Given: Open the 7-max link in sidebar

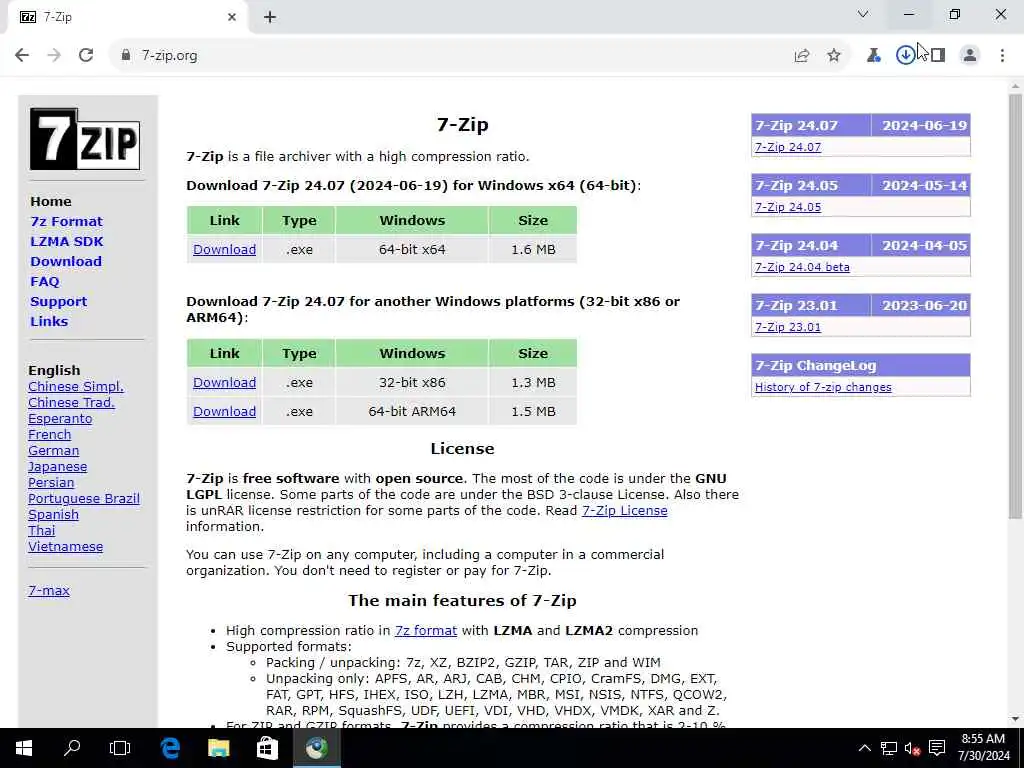Looking at the screenshot, I should (x=49, y=590).
